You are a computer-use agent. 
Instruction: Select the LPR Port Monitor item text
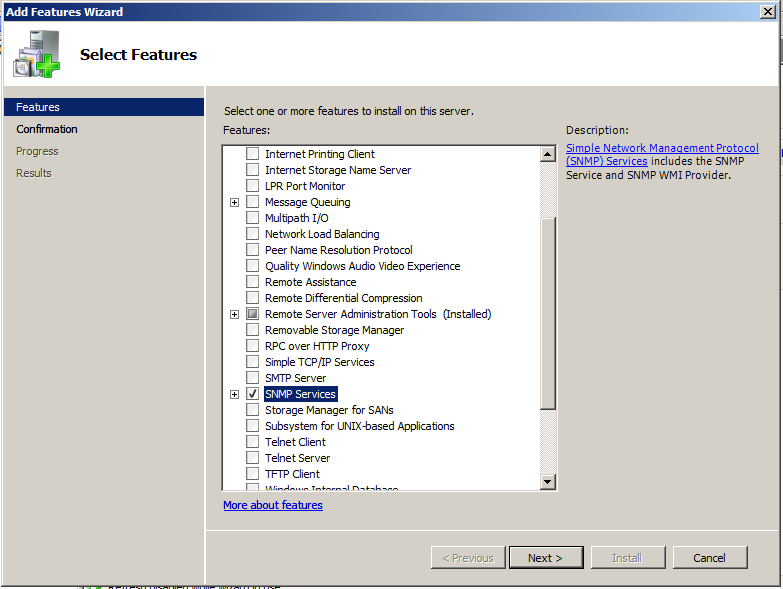pos(305,186)
